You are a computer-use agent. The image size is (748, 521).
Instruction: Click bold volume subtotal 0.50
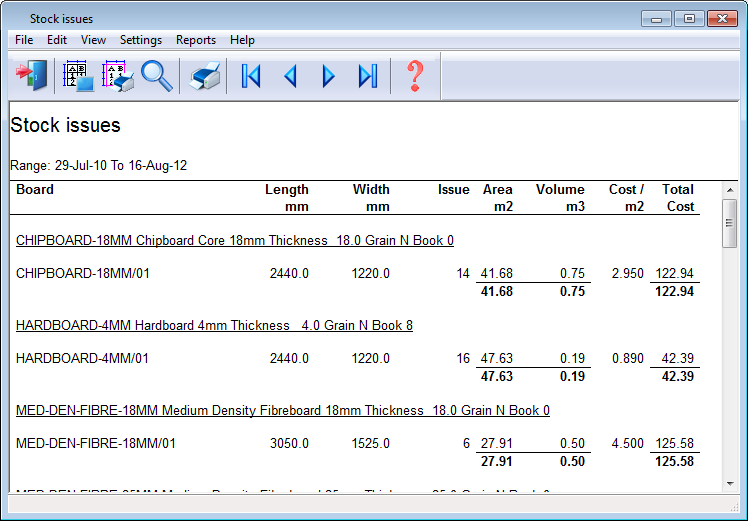tap(572, 461)
